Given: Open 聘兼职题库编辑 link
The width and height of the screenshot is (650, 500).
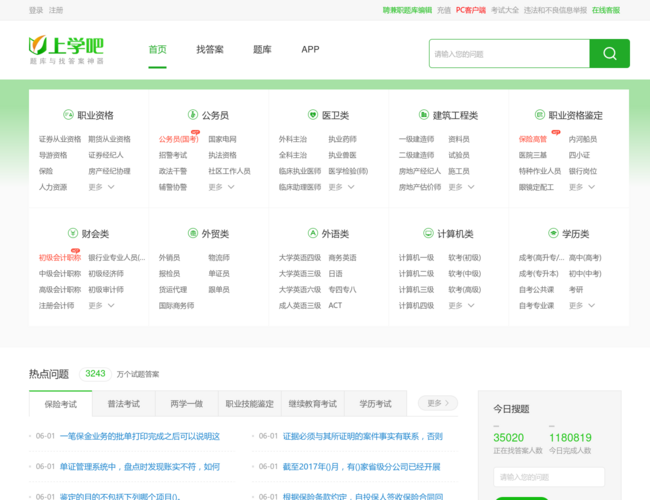Looking at the screenshot, I should coord(407,10).
